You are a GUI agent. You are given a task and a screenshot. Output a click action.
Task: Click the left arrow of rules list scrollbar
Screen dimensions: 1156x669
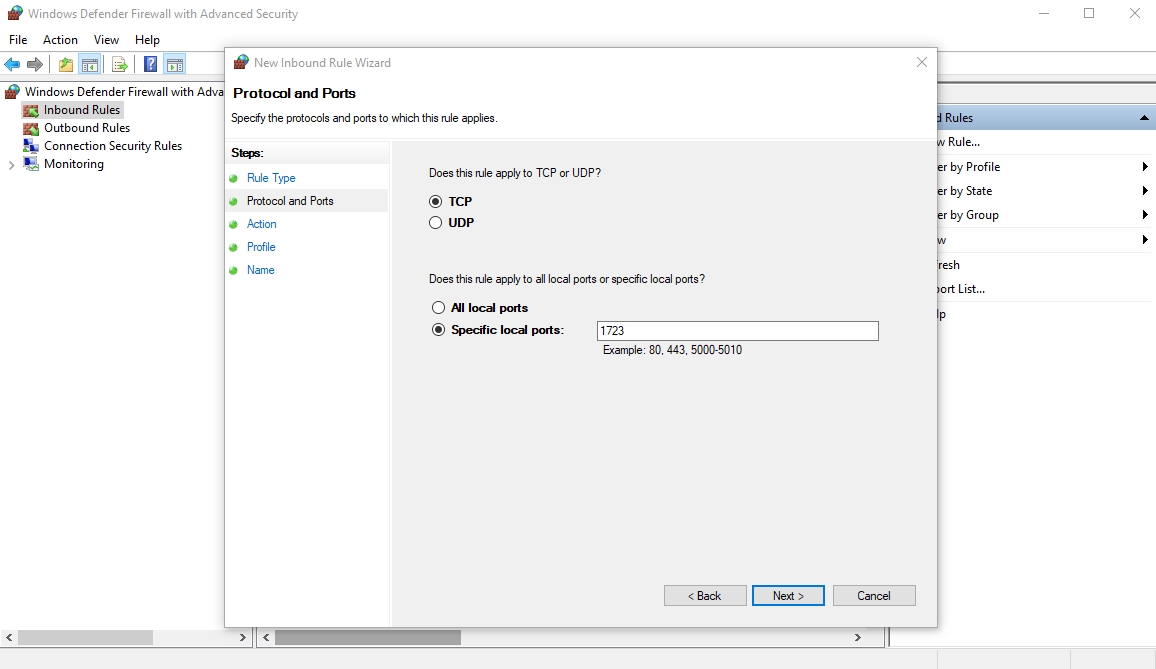tap(266, 637)
